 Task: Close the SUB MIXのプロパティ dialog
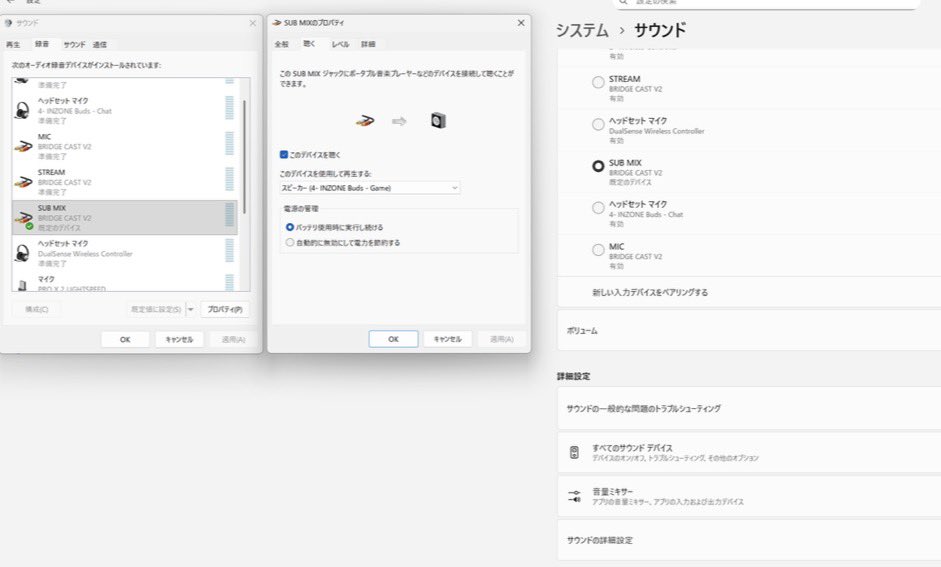click(520, 23)
